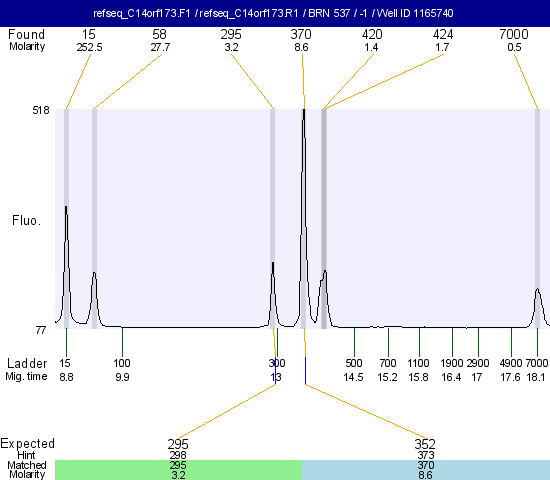Click the Found 420 peak label
Screen dimensions: 550x480
pyautogui.click(x=372, y=35)
